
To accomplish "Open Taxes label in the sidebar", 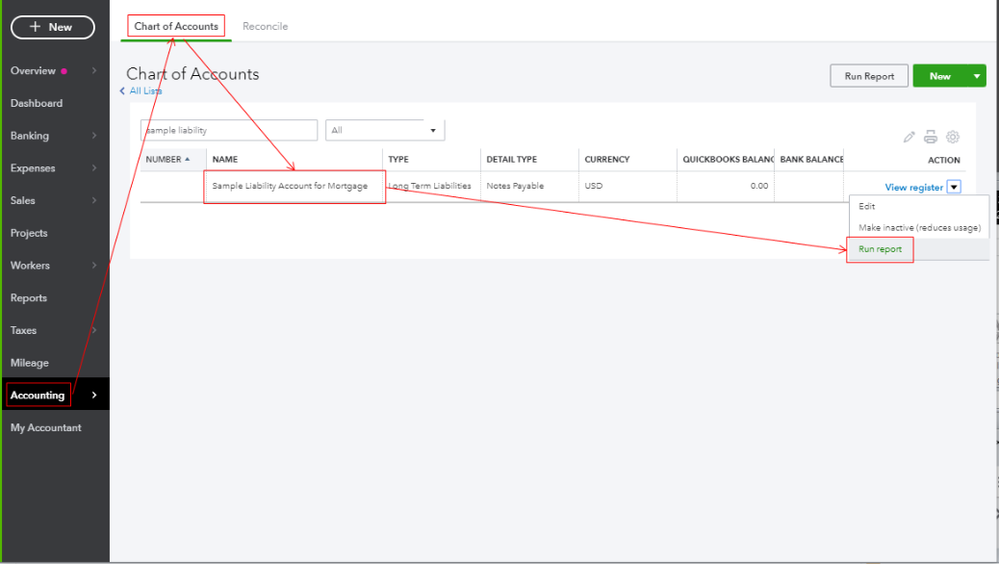I will tap(23, 330).
